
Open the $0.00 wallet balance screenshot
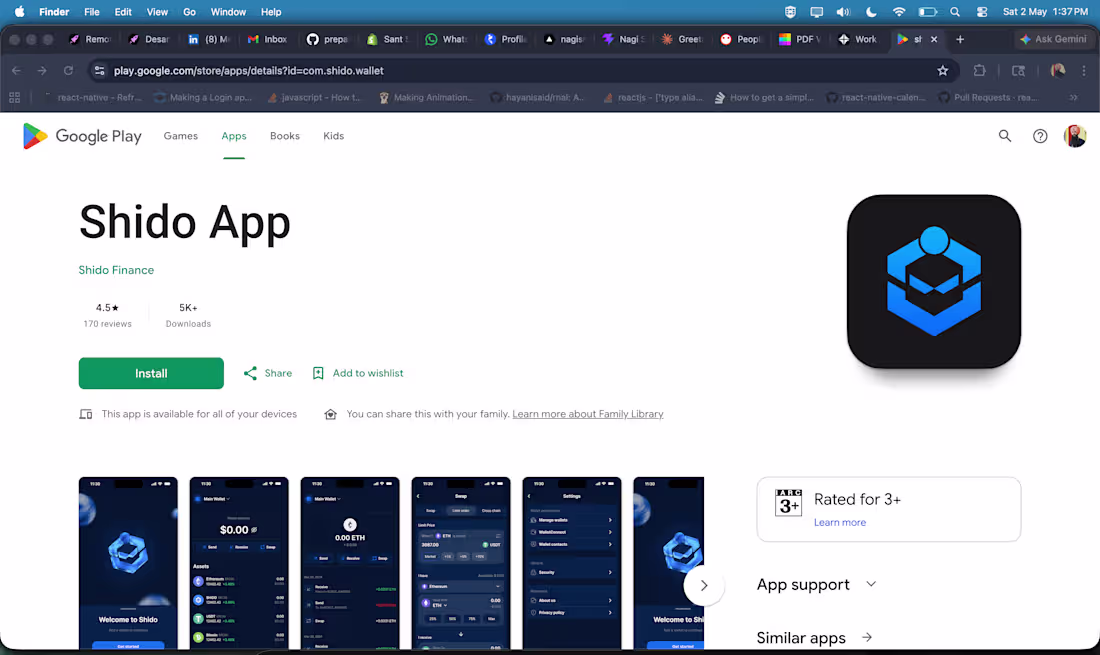pyautogui.click(x=239, y=563)
